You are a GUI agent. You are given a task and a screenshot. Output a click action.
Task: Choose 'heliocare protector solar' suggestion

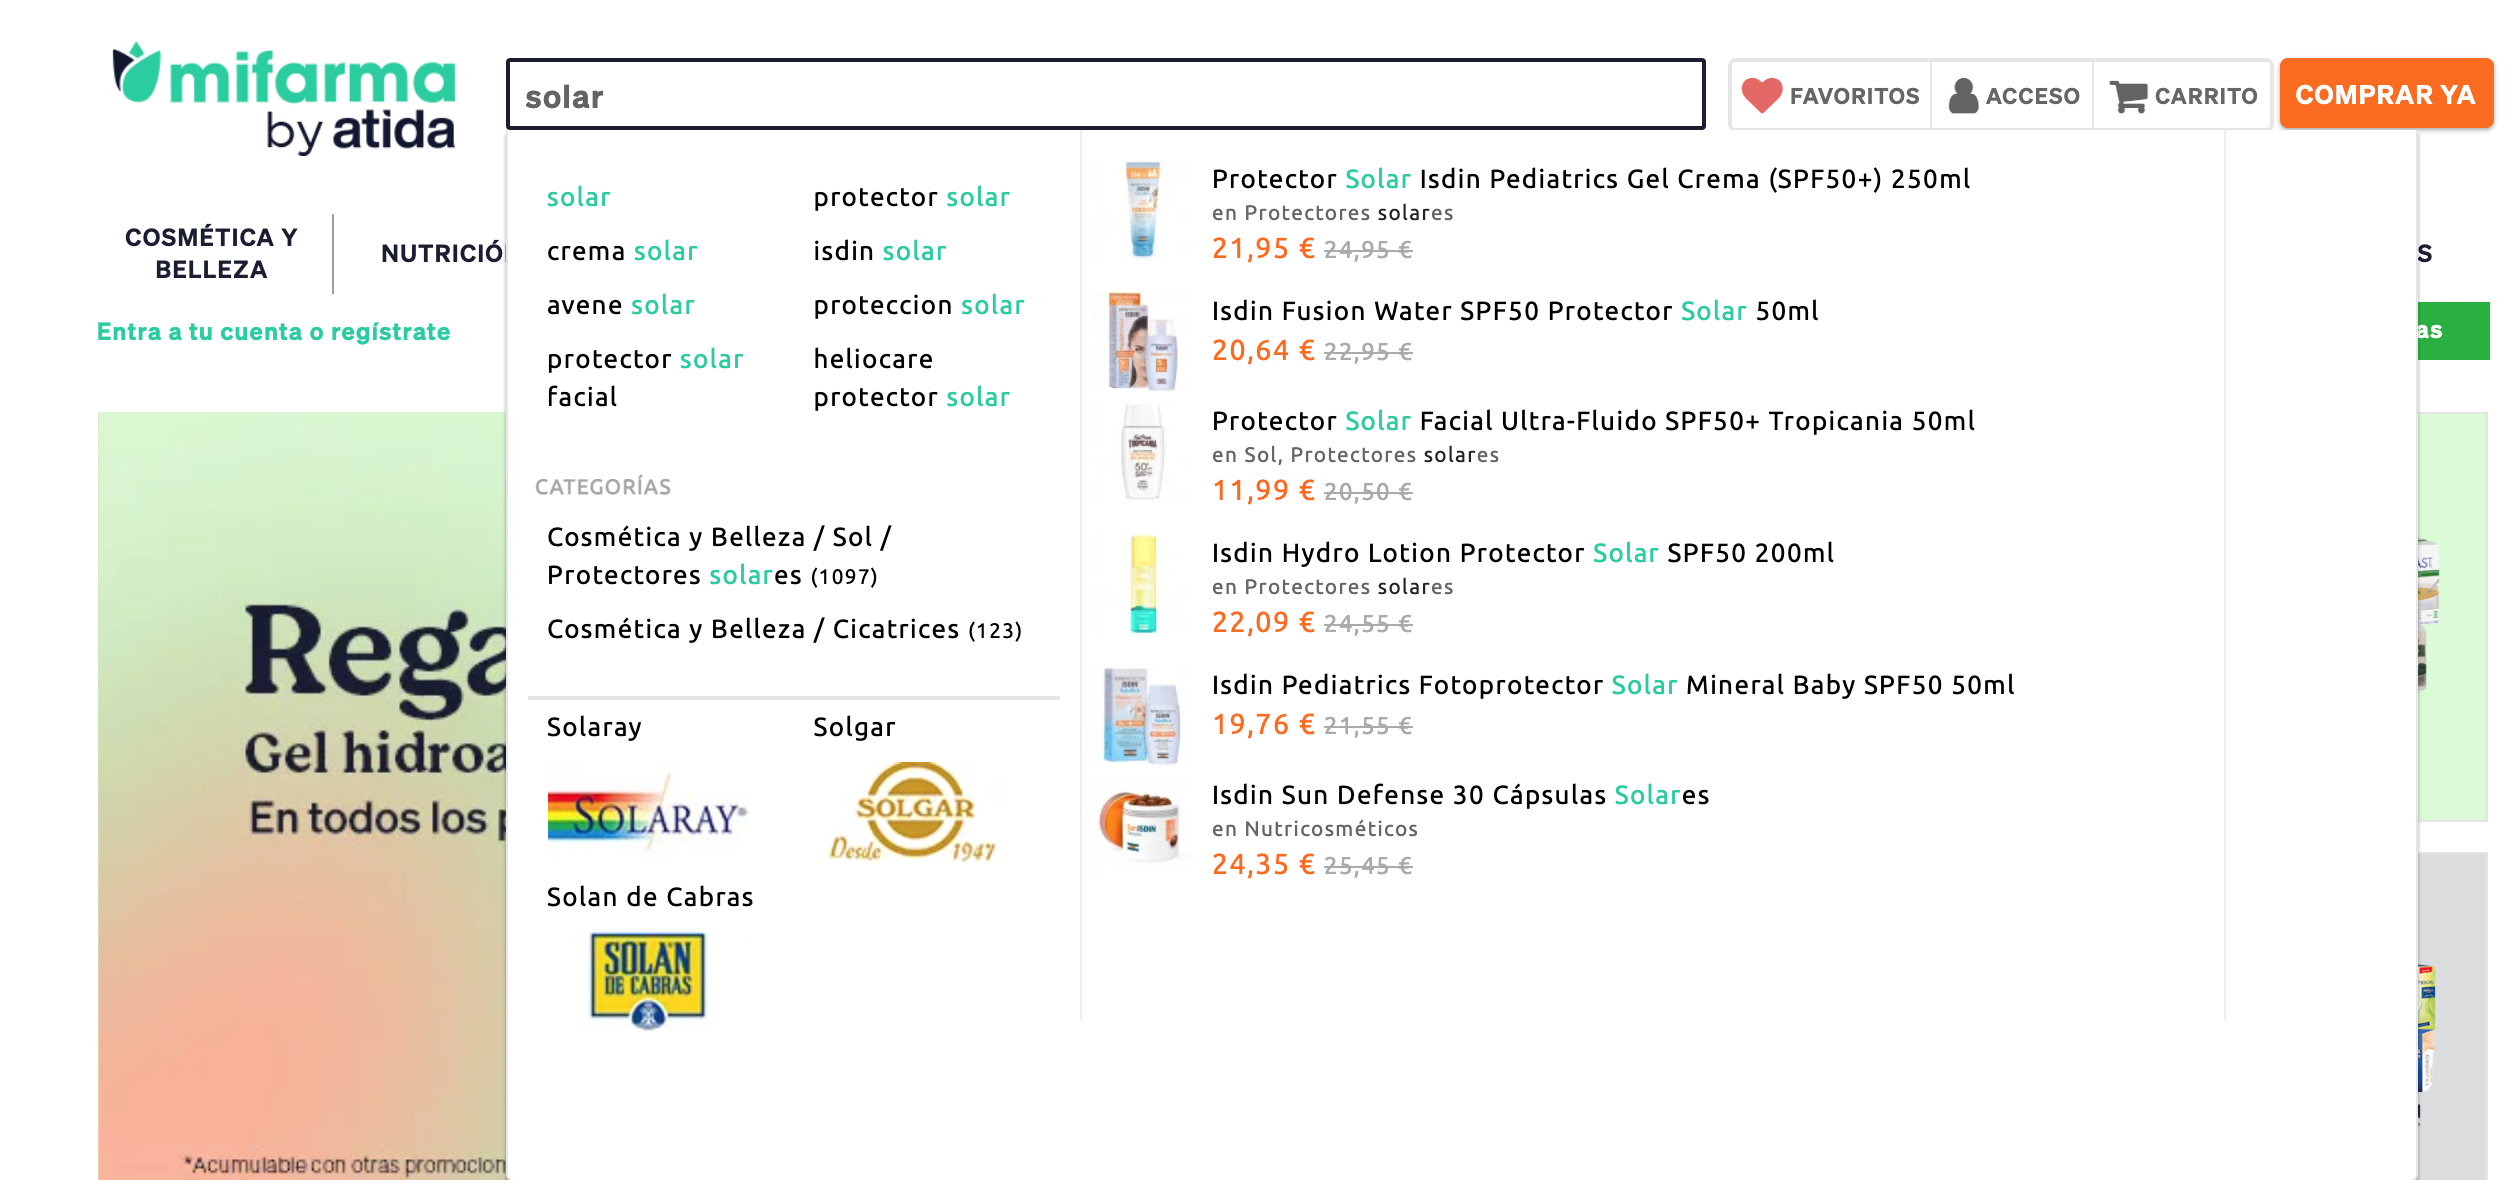[911, 378]
